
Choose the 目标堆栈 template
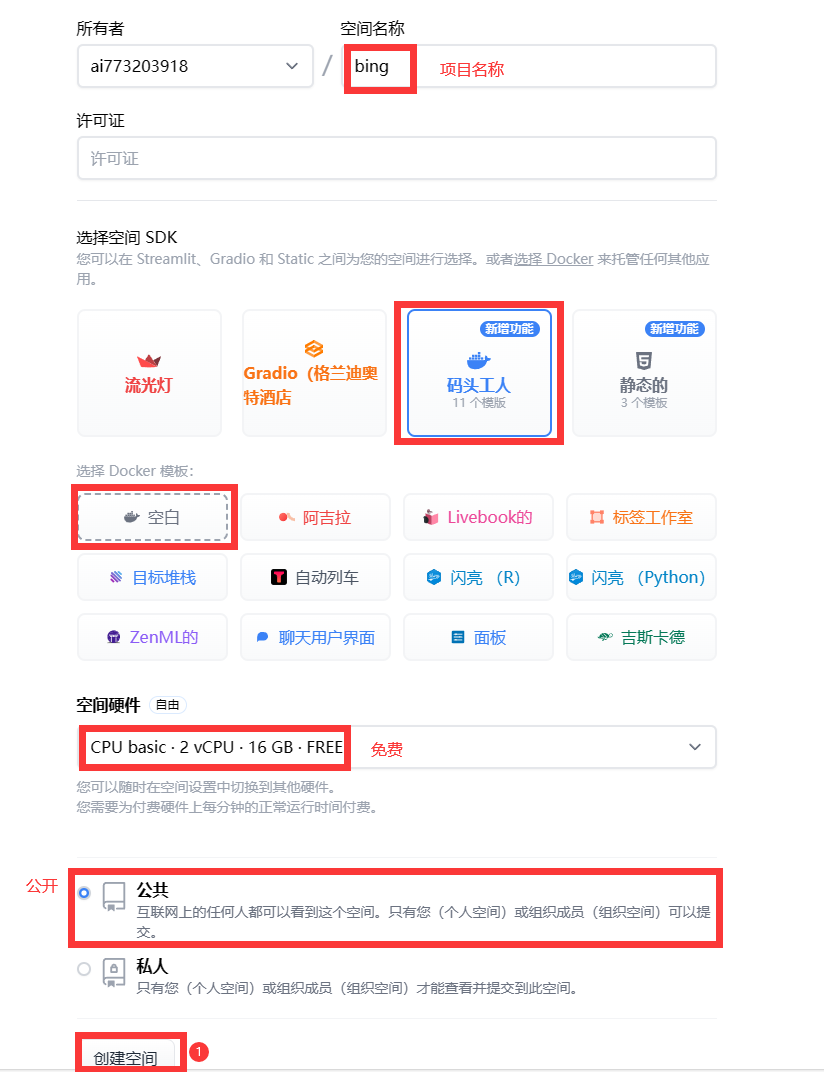click(x=152, y=577)
